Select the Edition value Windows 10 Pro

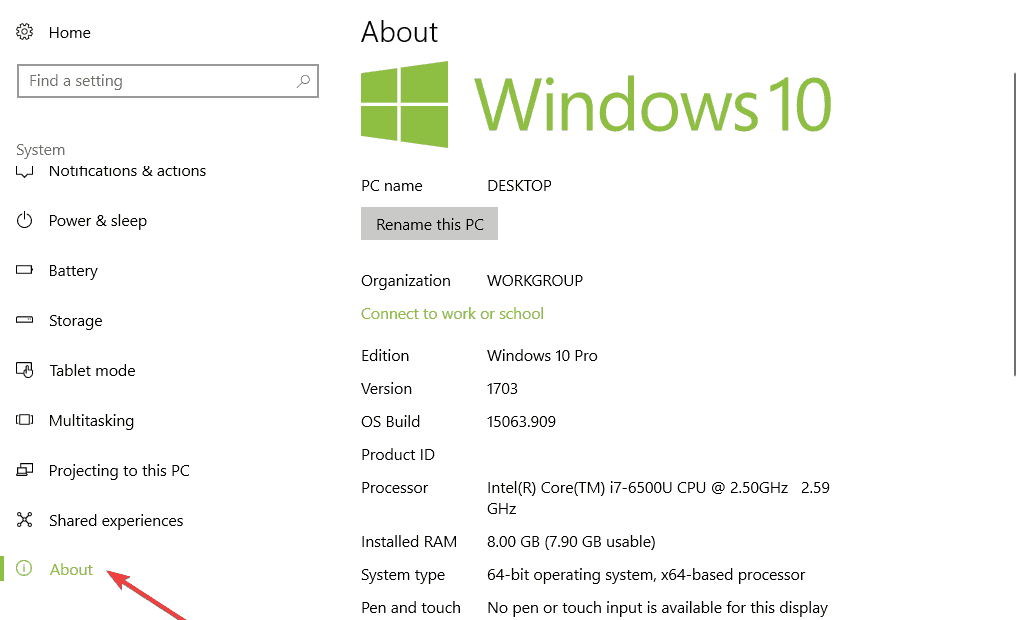(x=541, y=355)
